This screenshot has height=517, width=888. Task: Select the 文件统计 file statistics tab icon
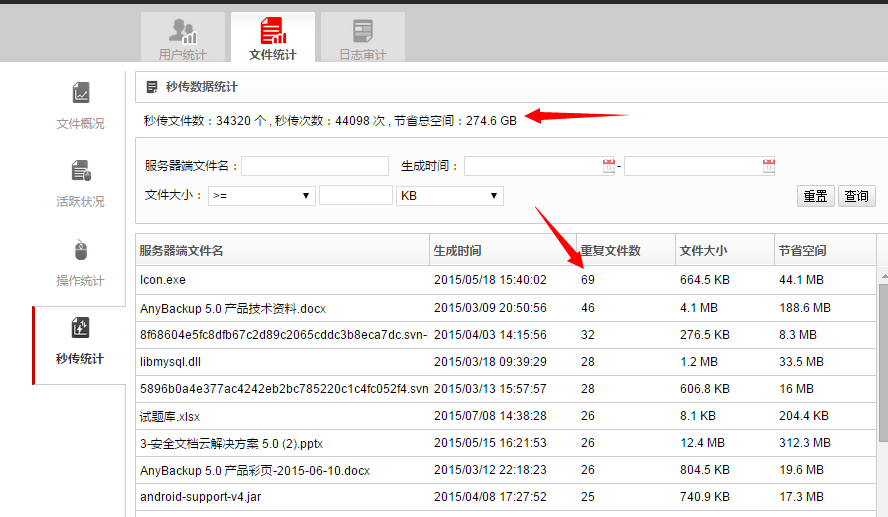pyautogui.click(x=272, y=31)
